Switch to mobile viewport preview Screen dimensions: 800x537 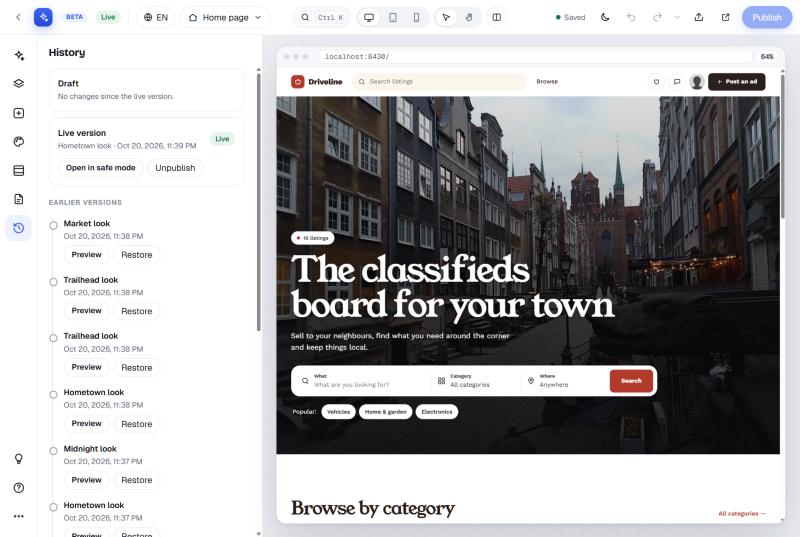coord(416,17)
